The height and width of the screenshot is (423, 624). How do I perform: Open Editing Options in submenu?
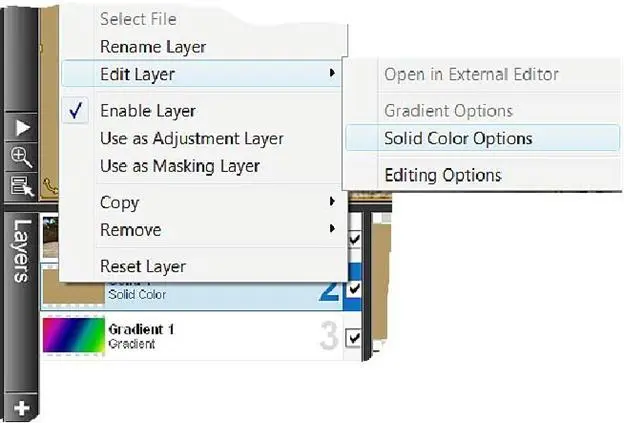click(442, 176)
